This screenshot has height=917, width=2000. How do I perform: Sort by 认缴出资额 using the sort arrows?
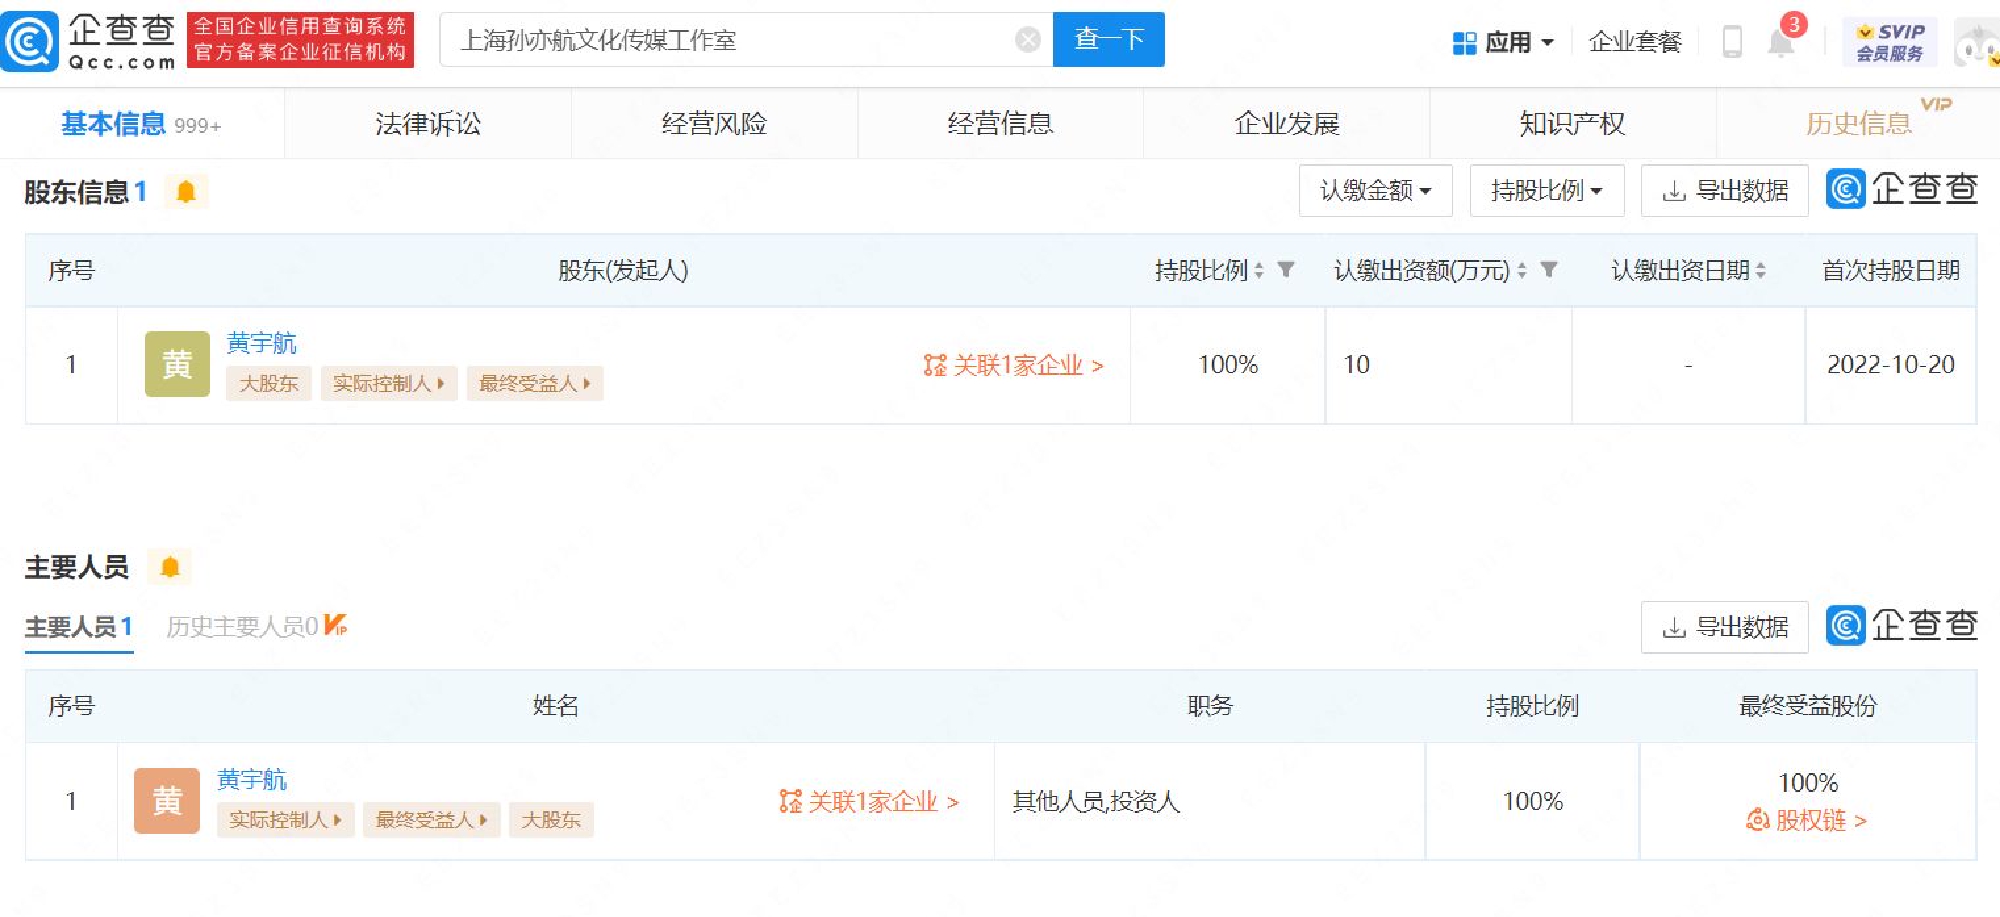point(1521,270)
